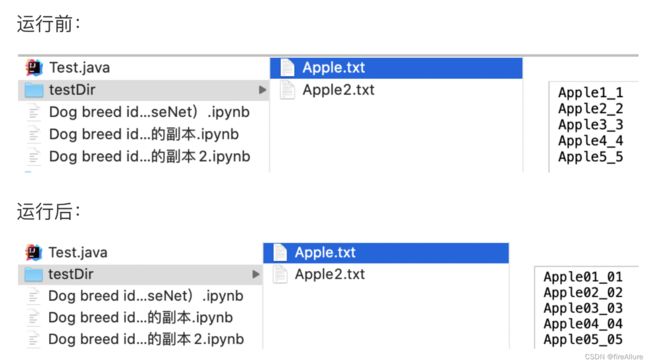Click Apple1_1 line in top preview

click(590, 92)
